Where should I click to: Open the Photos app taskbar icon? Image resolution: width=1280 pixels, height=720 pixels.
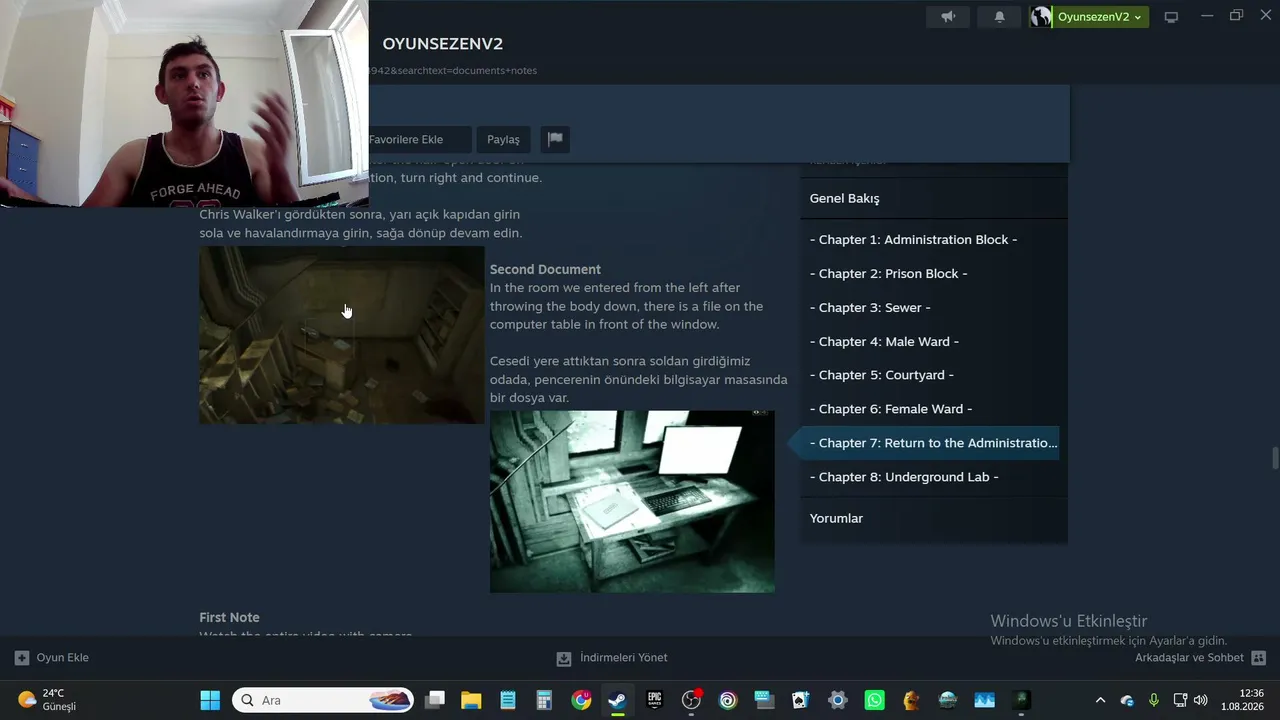click(984, 700)
